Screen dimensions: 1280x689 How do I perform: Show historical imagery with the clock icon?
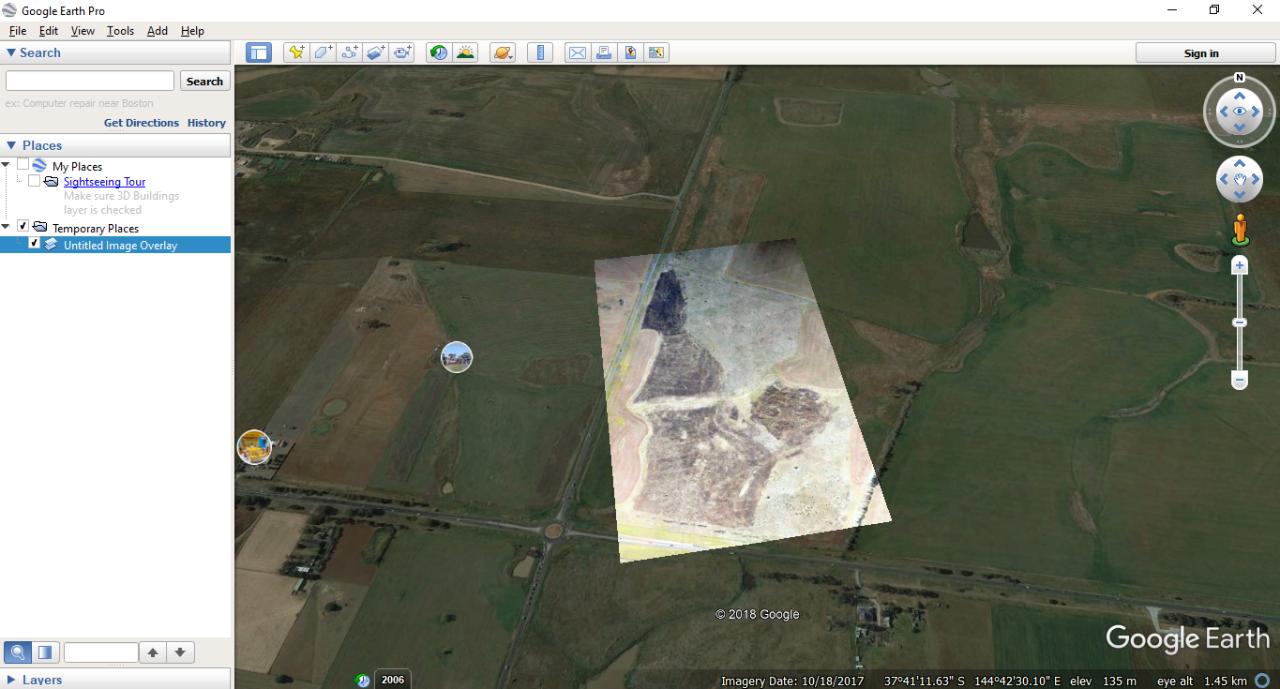pyautogui.click(x=438, y=53)
